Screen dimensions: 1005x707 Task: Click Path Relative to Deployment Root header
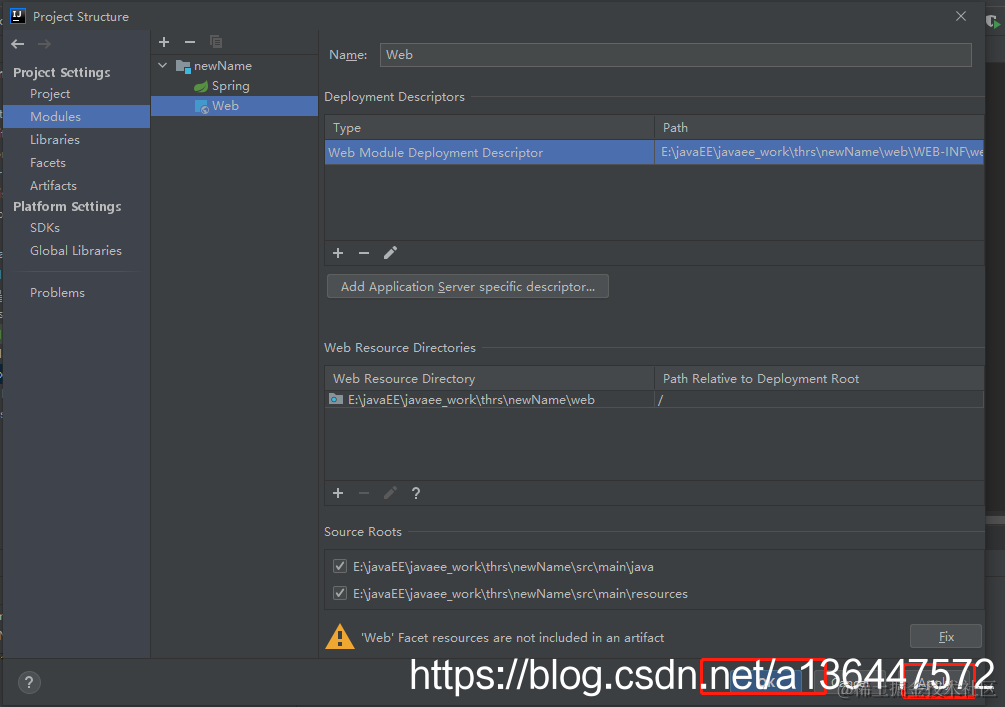click(819, 378)
